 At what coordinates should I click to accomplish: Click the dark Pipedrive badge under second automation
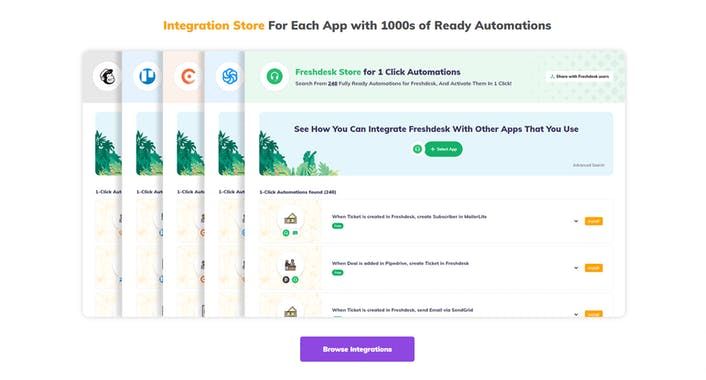(286, 280)
